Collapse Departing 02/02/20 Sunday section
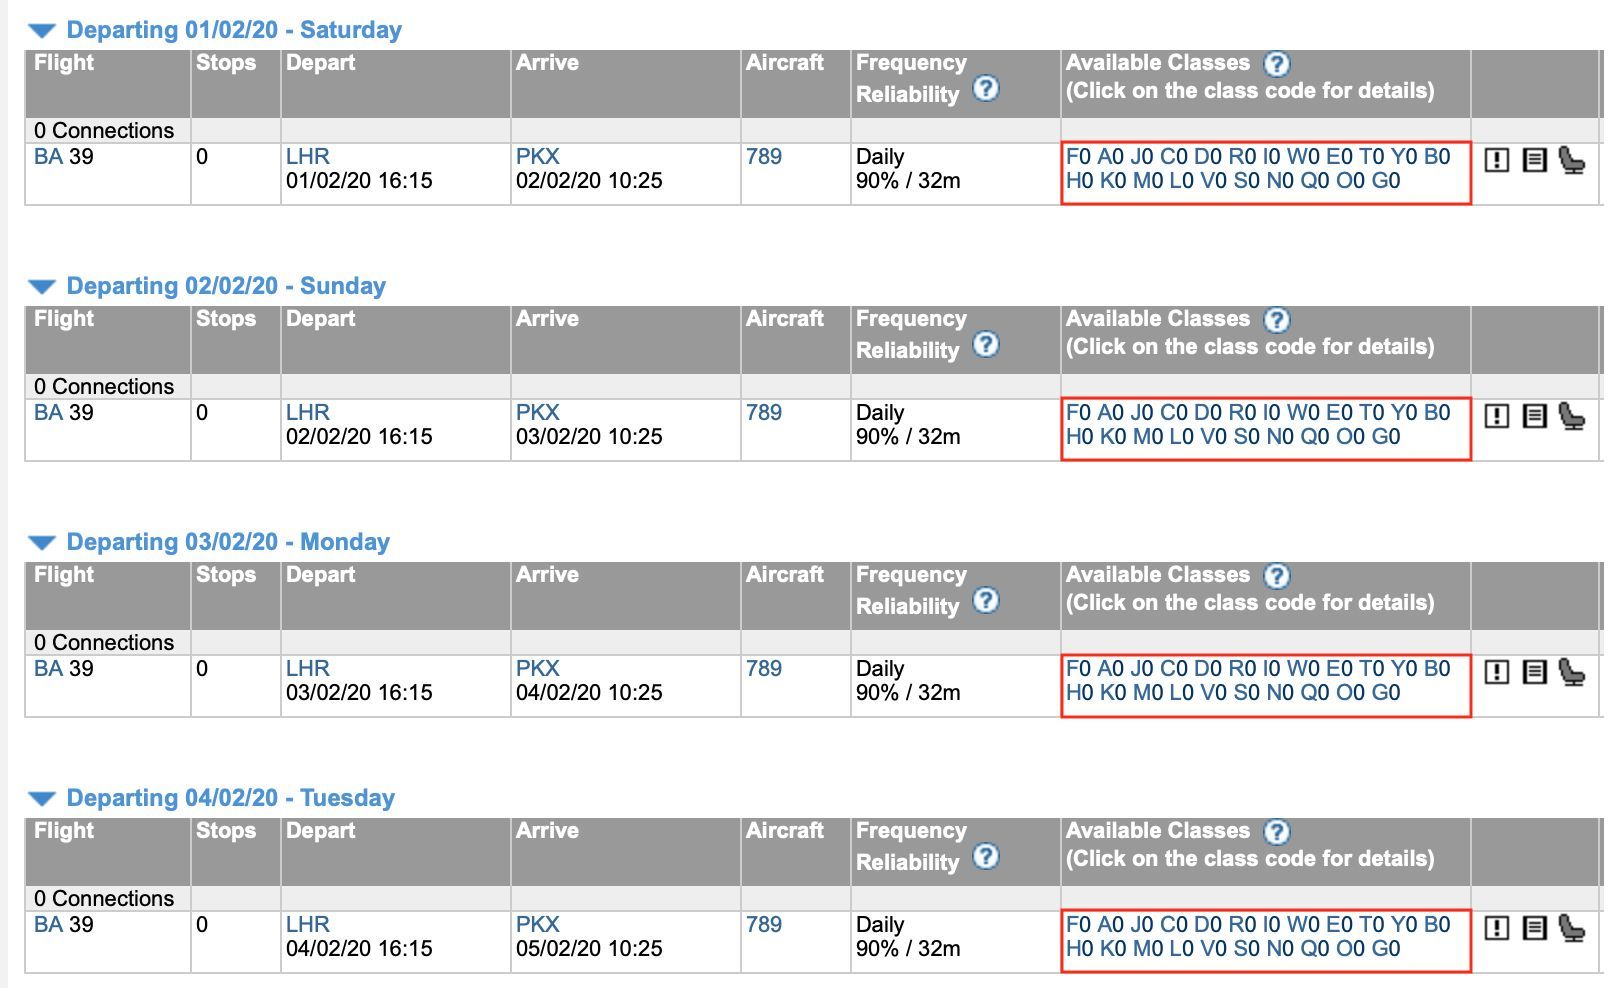Viewport: 1612px width, 988px height. [42, 287]
